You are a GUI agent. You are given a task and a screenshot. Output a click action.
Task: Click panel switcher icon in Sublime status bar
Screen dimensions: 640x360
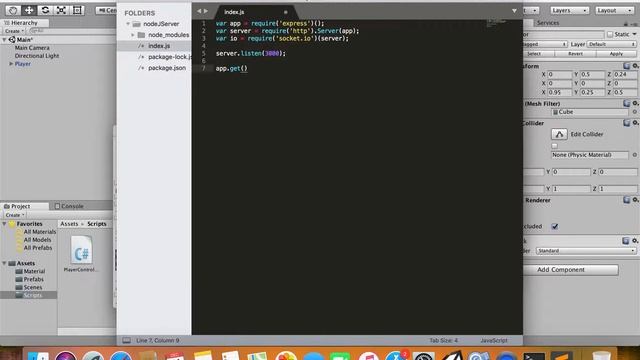127,340
